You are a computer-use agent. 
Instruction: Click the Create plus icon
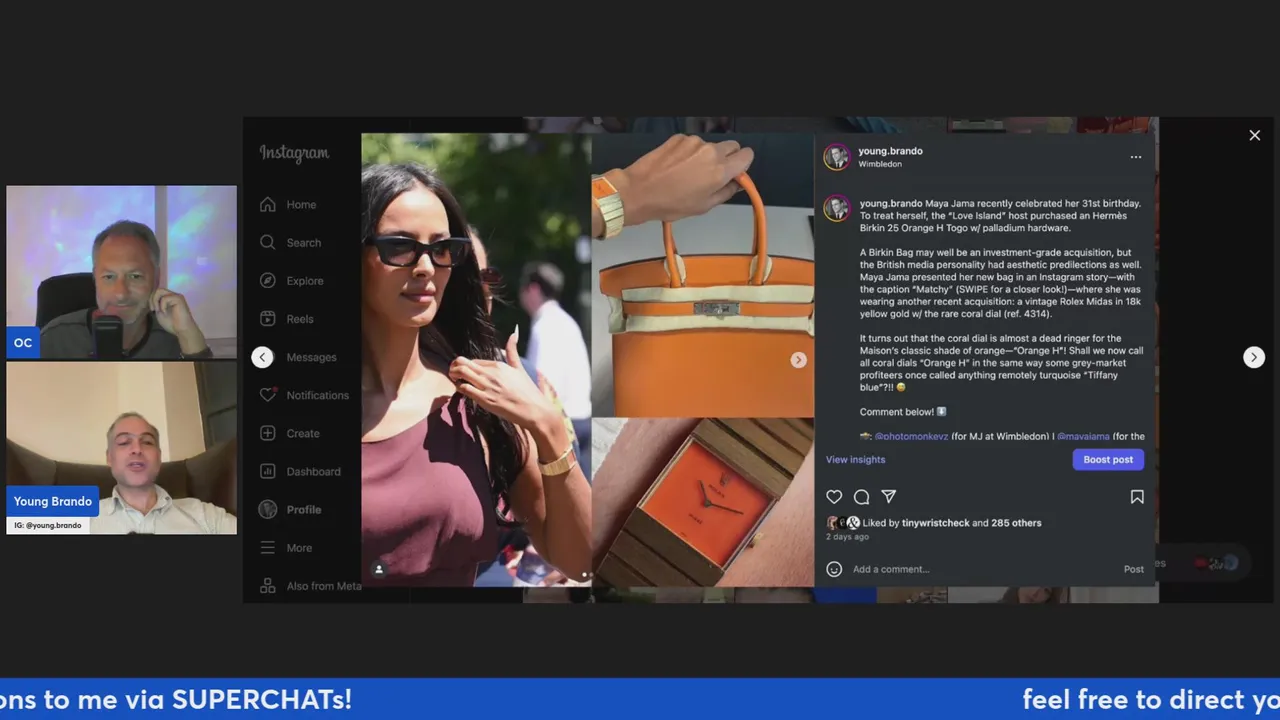point(267,433)
